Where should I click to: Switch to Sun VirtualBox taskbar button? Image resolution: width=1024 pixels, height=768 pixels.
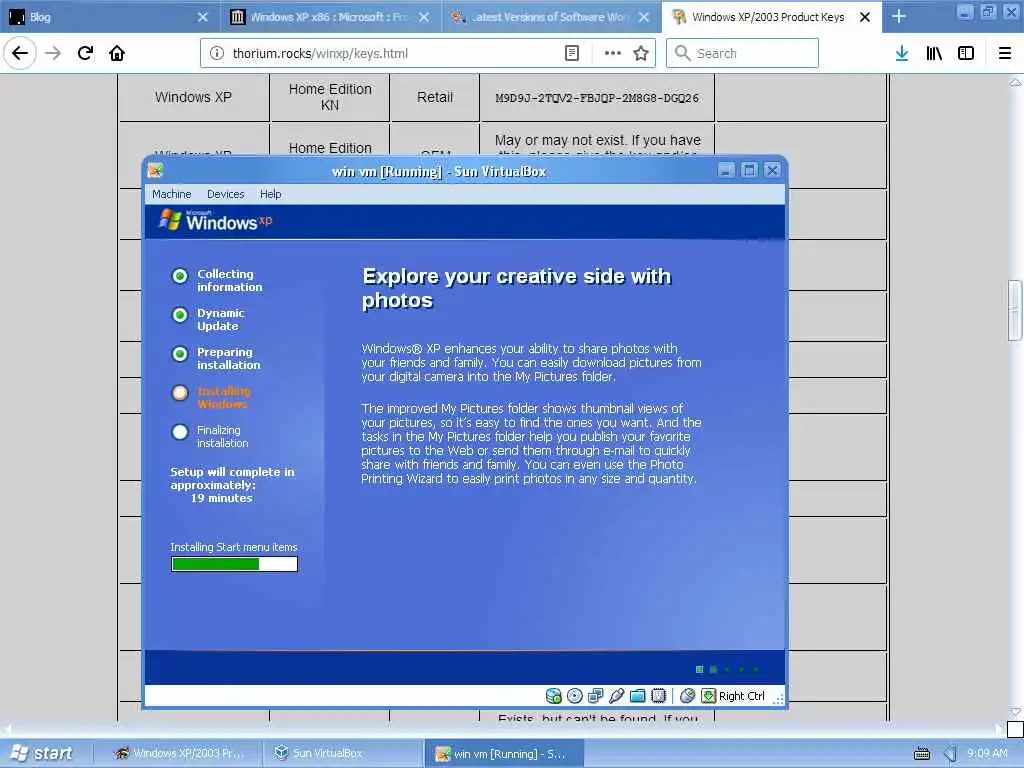click(344, 754)
